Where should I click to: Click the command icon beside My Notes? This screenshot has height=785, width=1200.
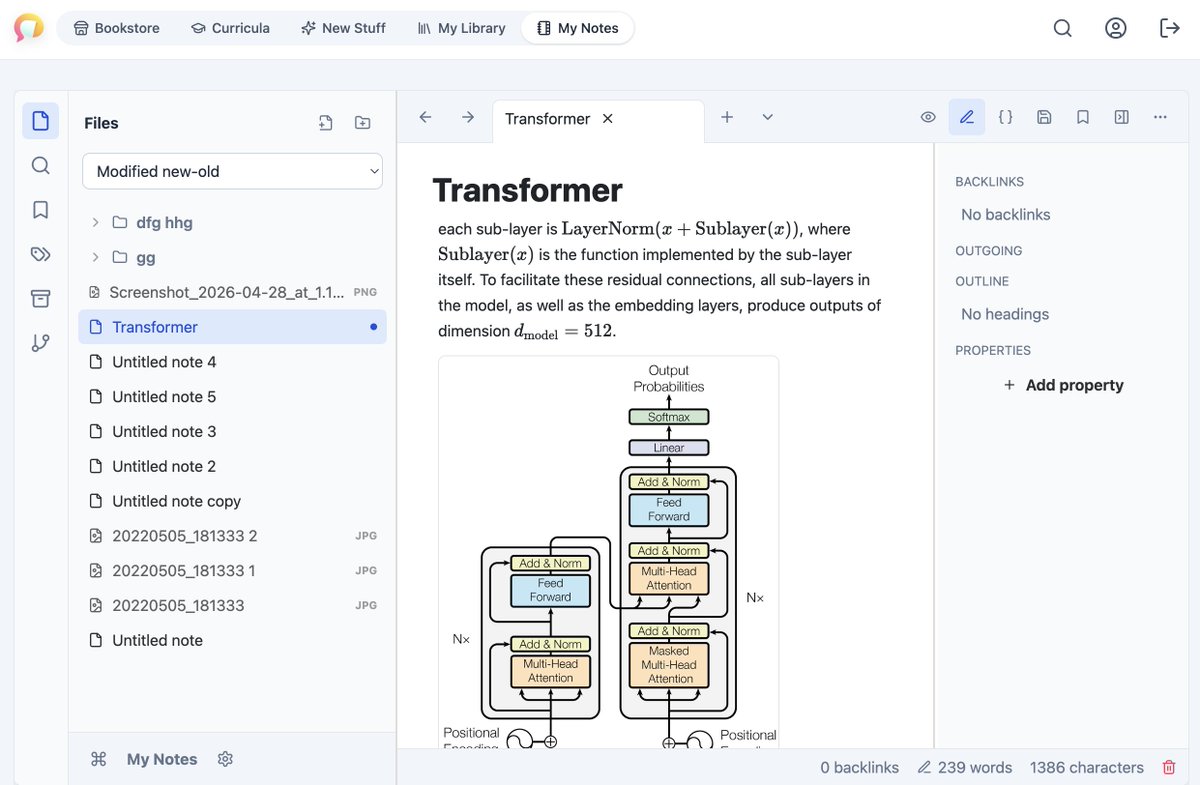(x=98, y=759)
